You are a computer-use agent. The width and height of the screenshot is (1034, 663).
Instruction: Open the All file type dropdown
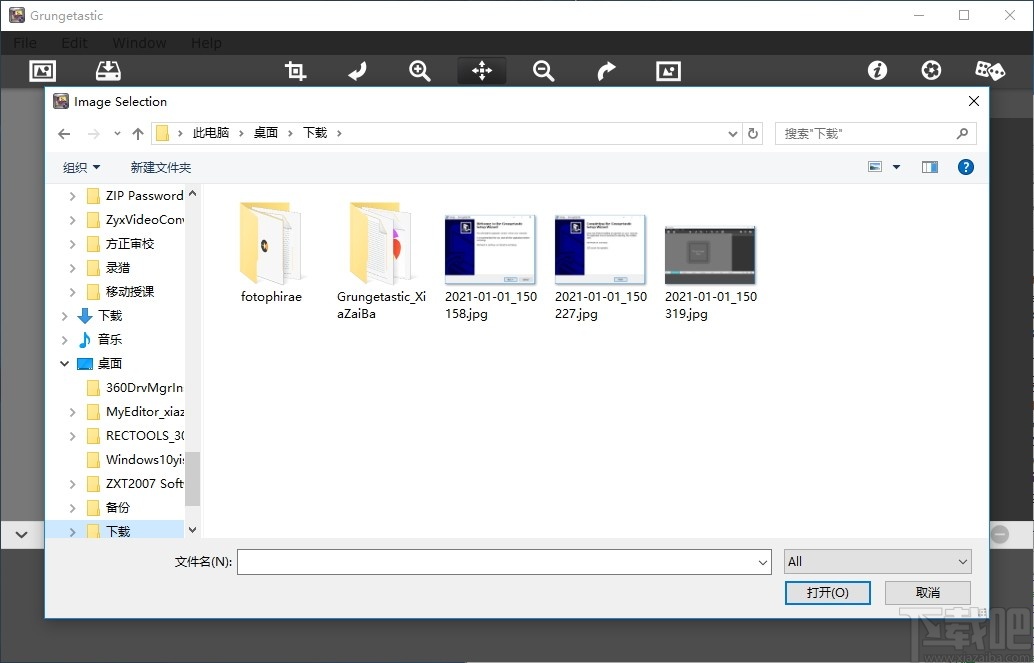coord(878,561)
